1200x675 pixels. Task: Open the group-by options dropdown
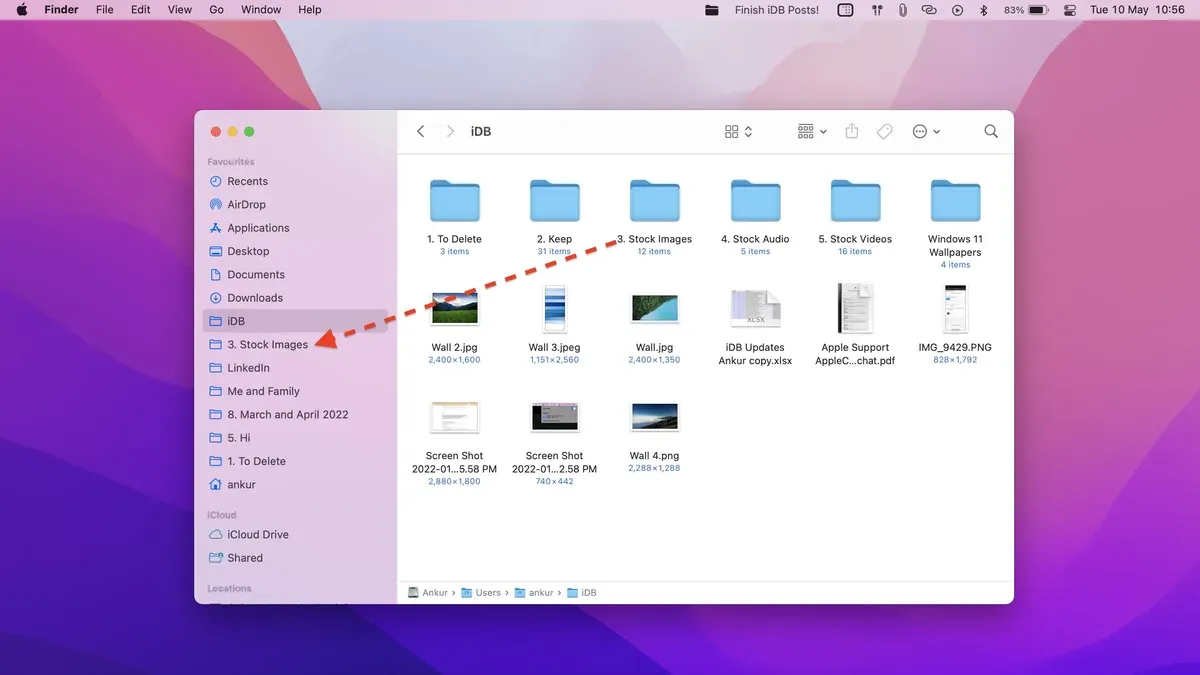[812, 131]
